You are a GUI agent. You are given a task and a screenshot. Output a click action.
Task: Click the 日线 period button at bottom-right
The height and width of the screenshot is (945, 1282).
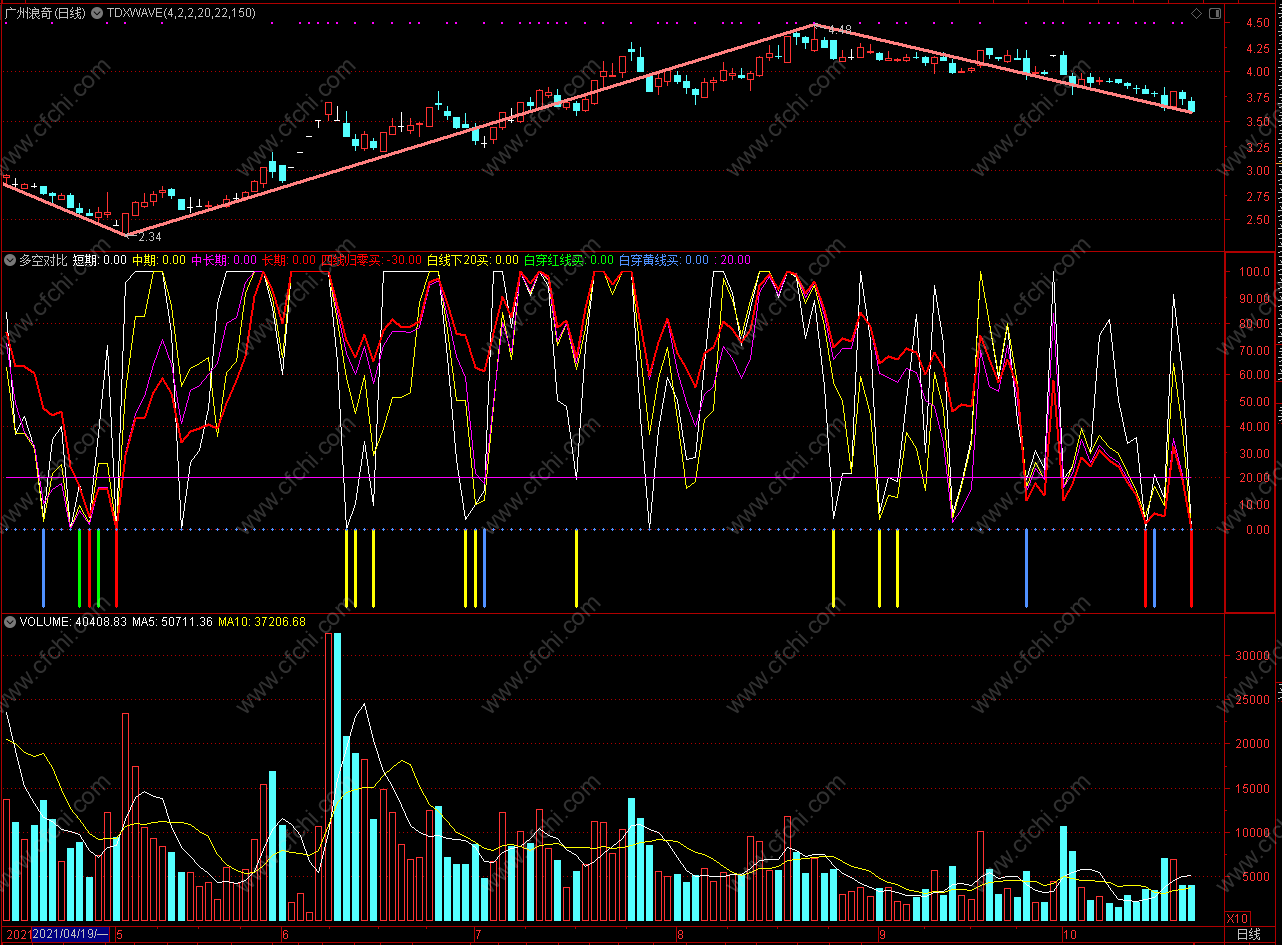pos(1249,935)
